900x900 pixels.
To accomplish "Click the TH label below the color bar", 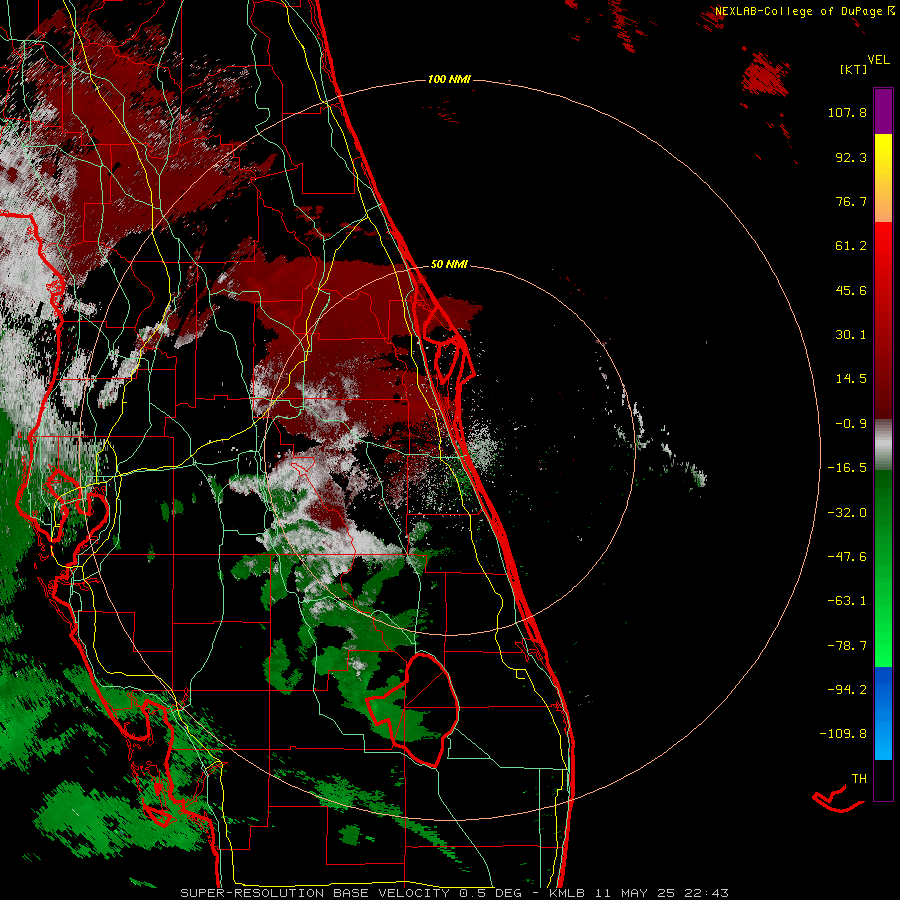I will pos(859,779).
